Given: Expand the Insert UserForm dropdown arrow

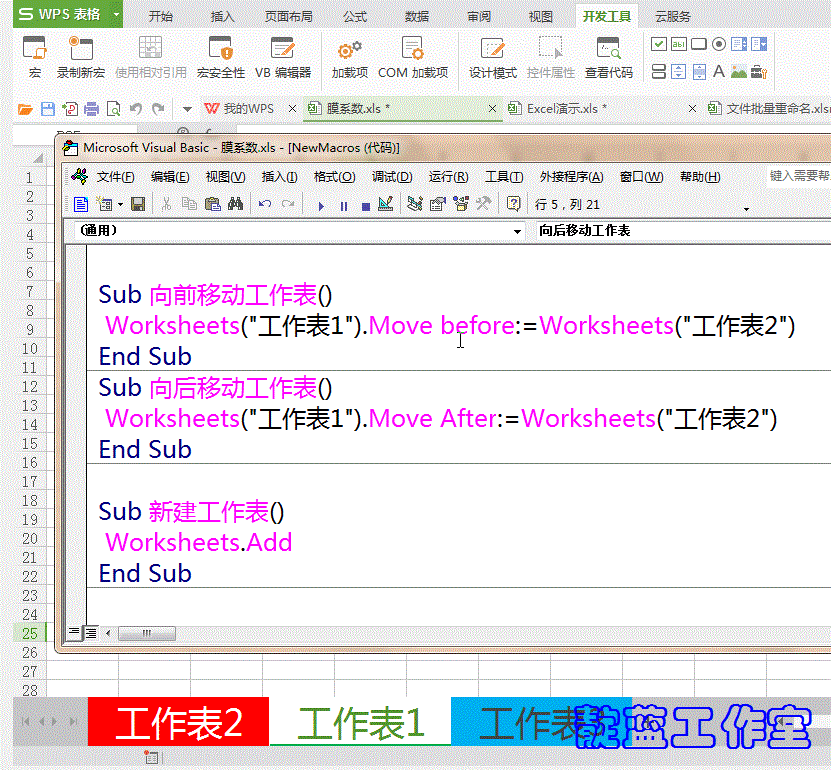Looking at the screenshot, I should (119, 204).
